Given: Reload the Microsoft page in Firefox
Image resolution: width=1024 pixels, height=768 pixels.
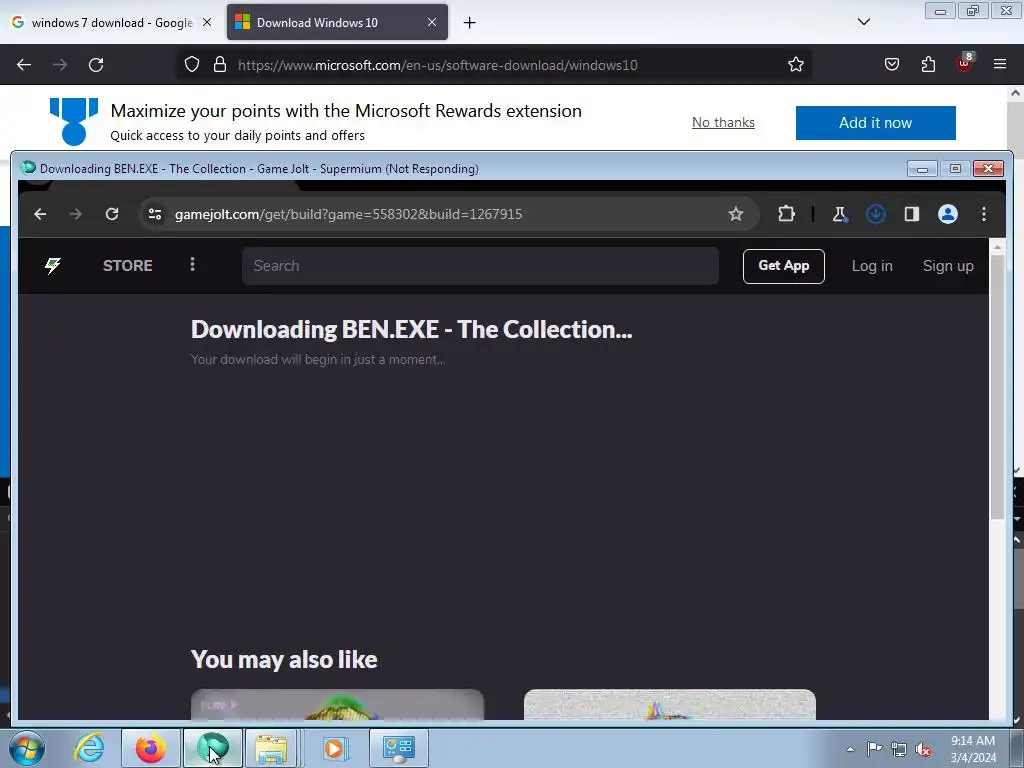Looking at the screenshot, I should click(x=96, y=65).
